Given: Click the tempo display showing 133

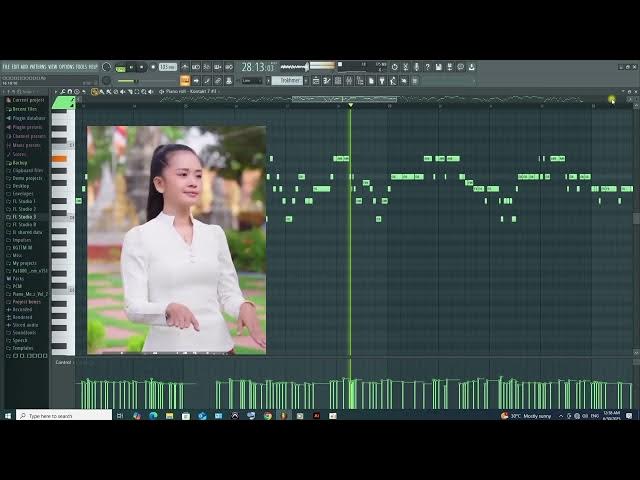Looking at the screenshot, I should (x=168, y=67).
